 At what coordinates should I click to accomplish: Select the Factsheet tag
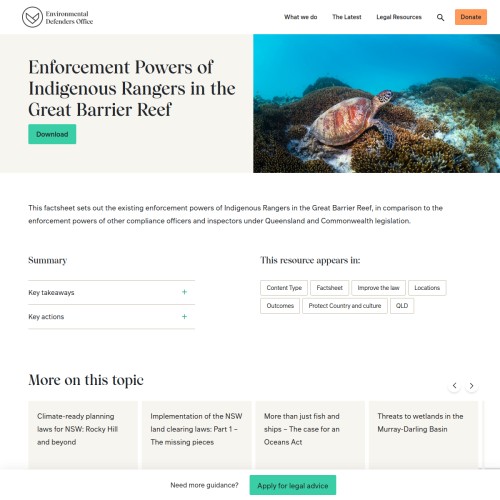(329, 288)
